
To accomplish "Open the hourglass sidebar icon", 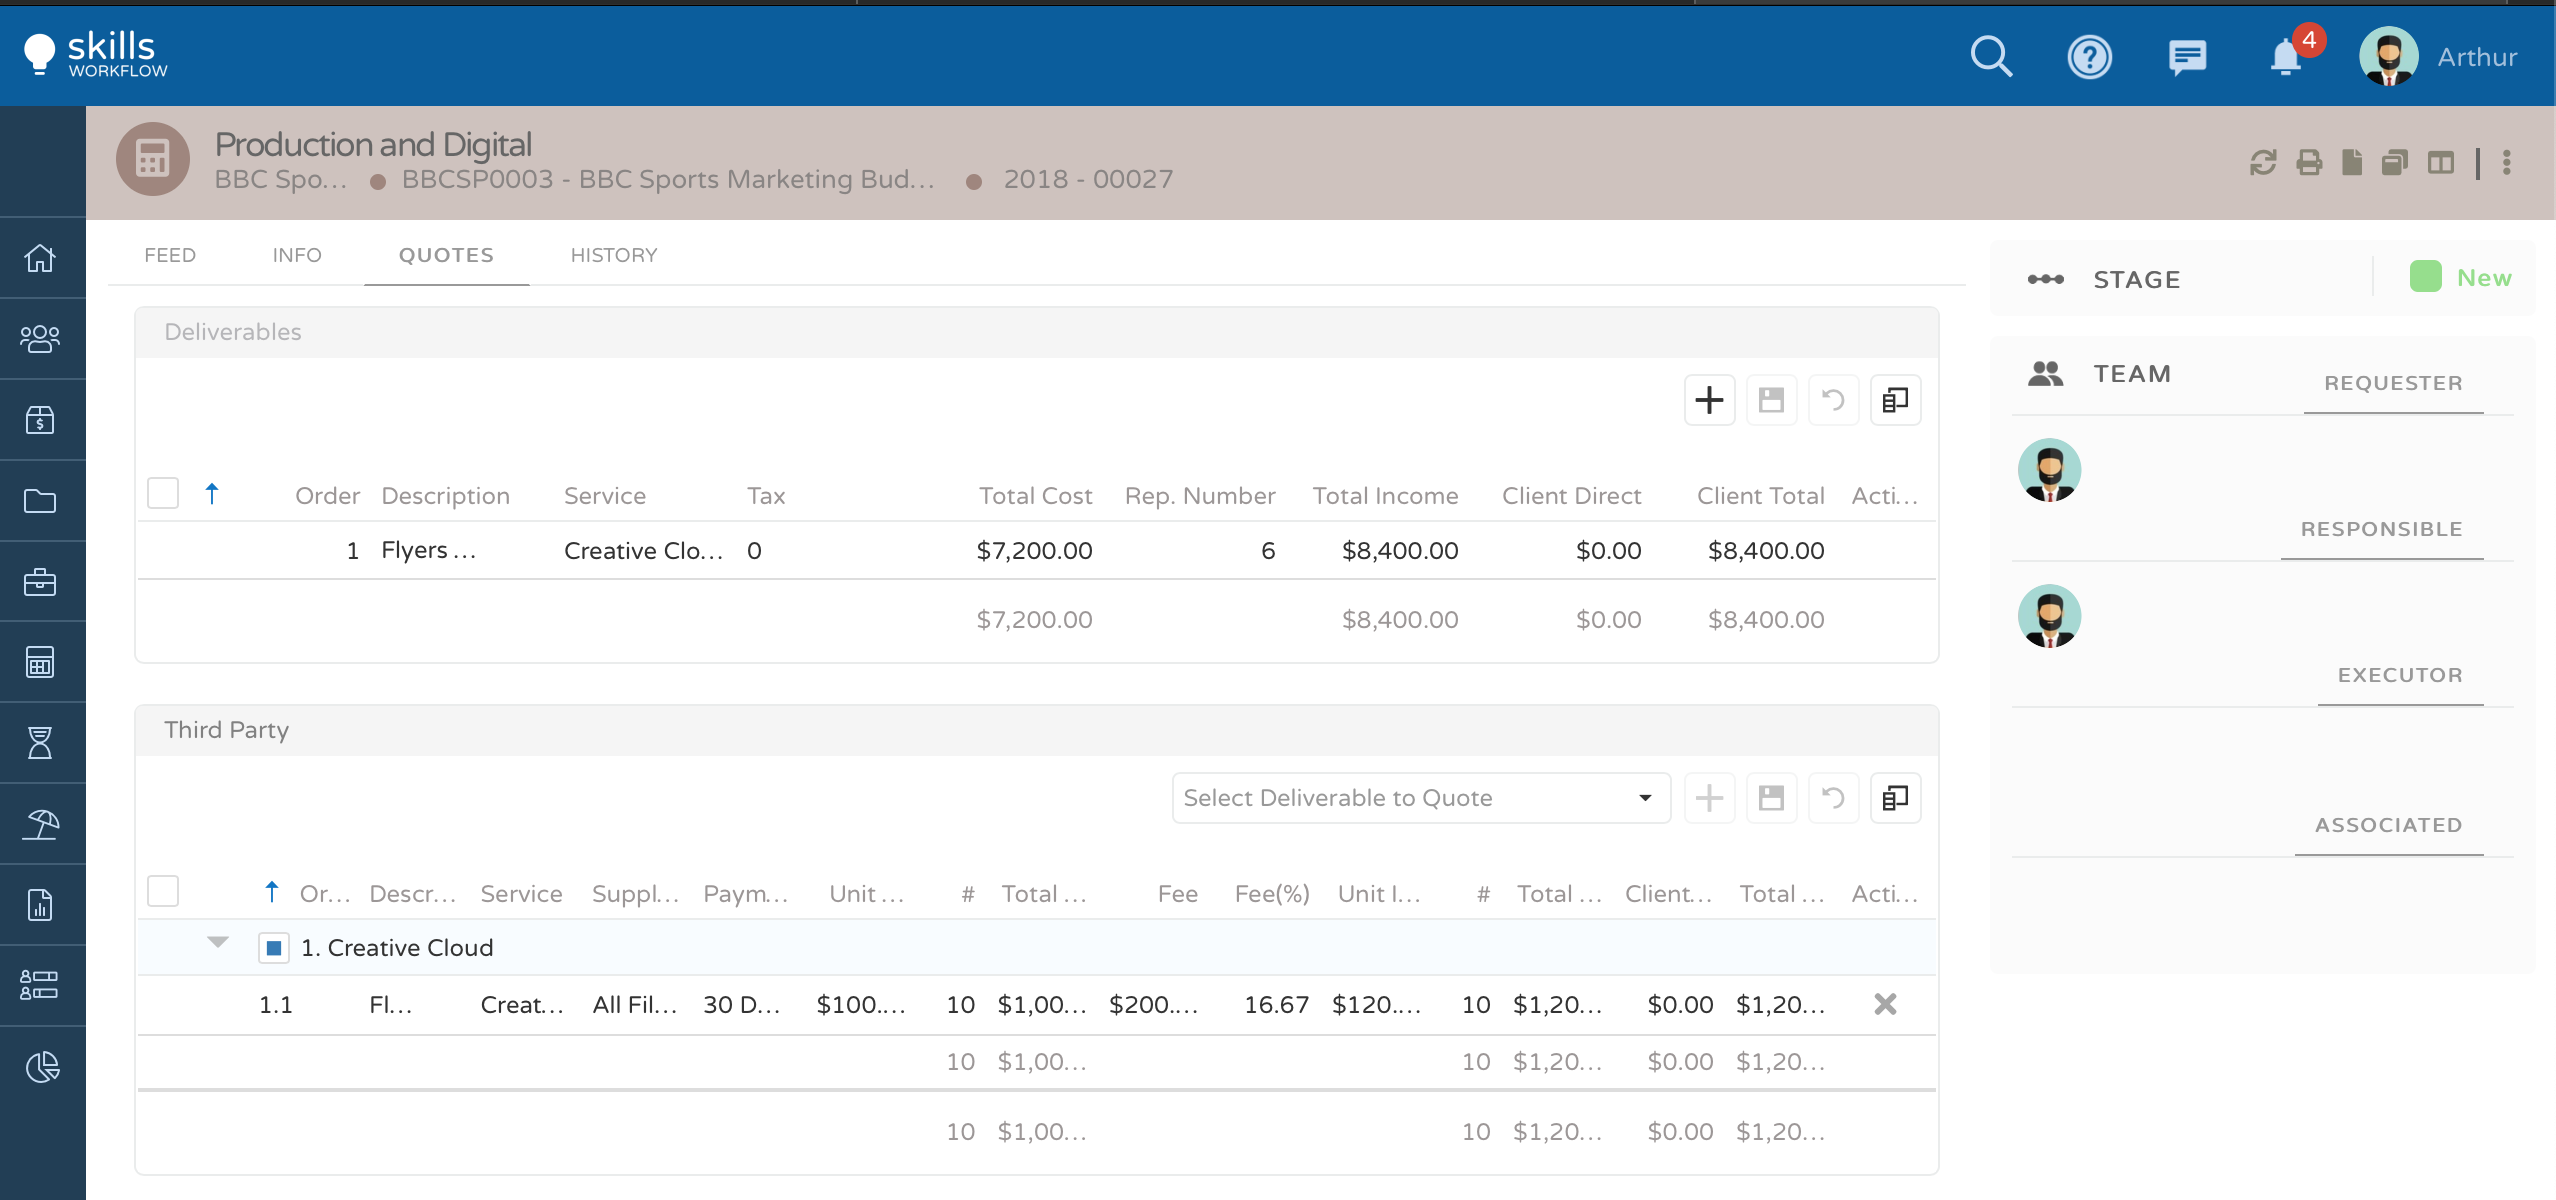I will pyautogui.click(x=40, y=743).
